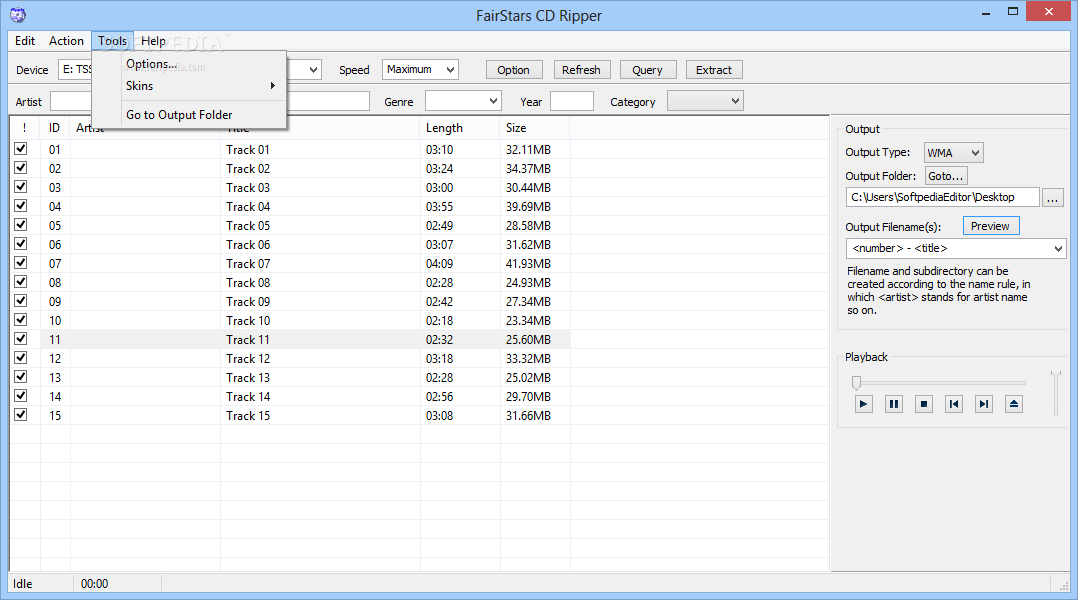The height and width of the screenshot is (600, 1078).
Task: Click the Idle status bar text
Action: 23,584
